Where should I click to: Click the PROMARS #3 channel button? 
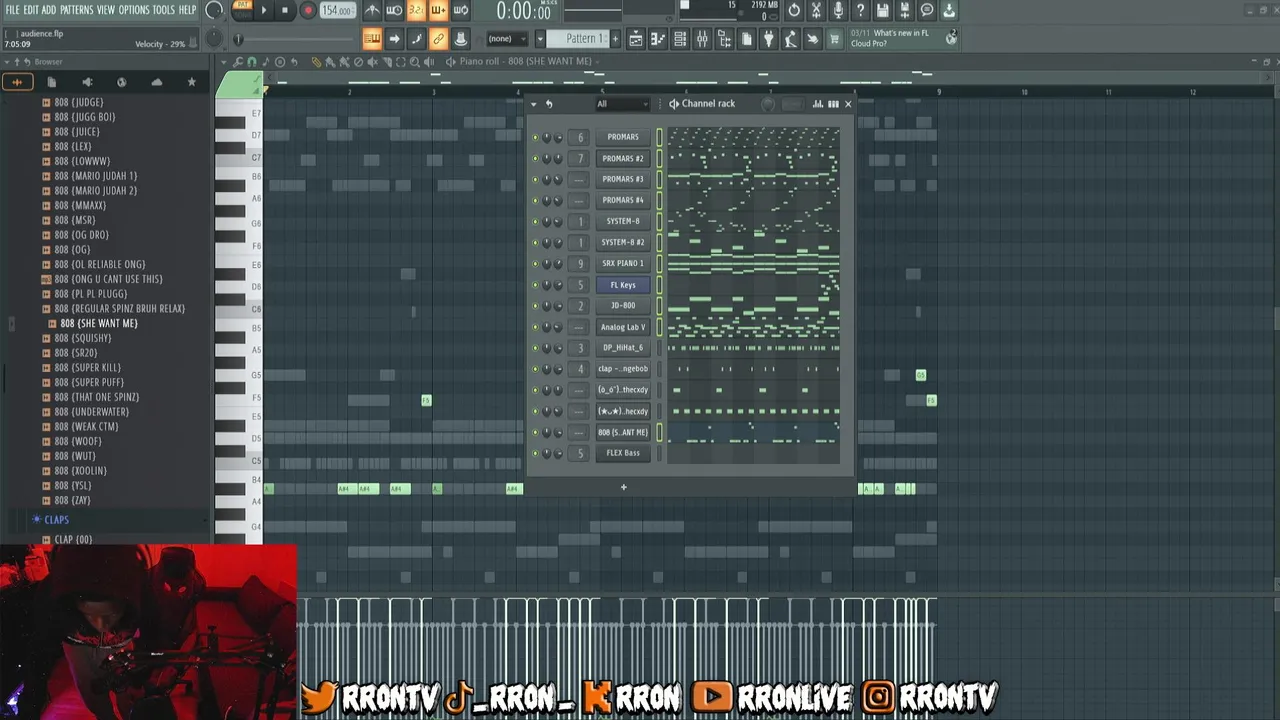[623, 179]
